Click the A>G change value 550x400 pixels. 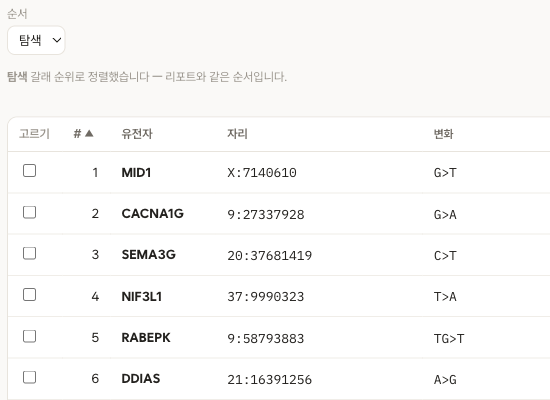445,380
